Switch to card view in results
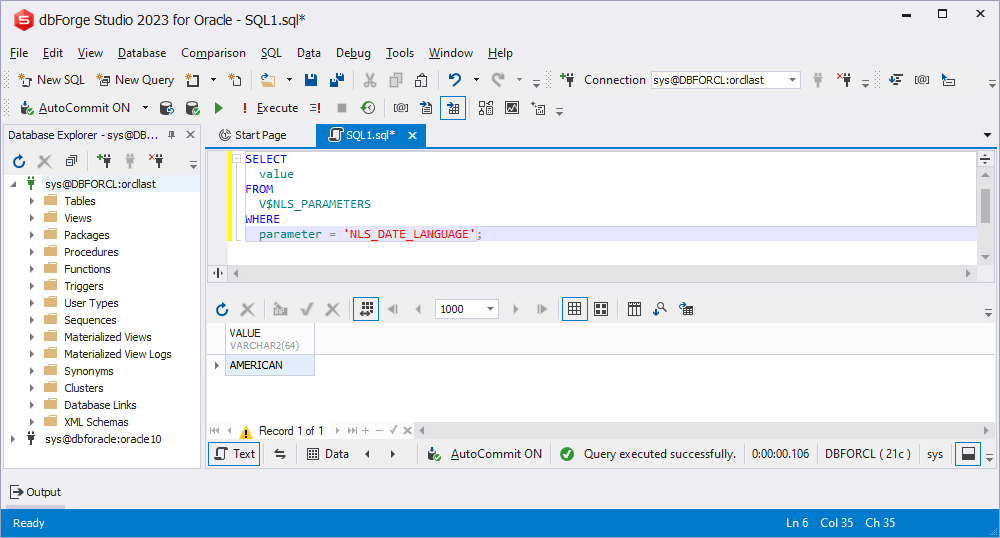Image resolution: width=1000 pixels, height=538 pixels. coord(601,309)
